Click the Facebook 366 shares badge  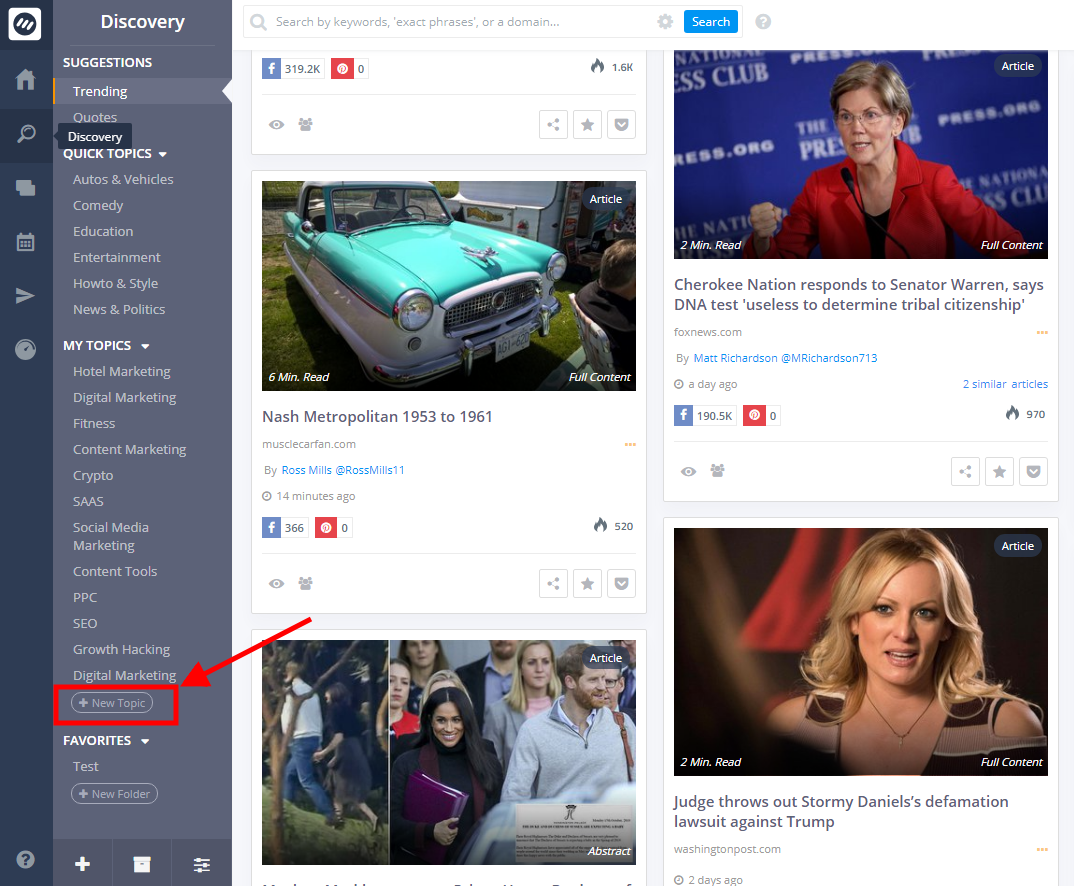click(285, 527)
